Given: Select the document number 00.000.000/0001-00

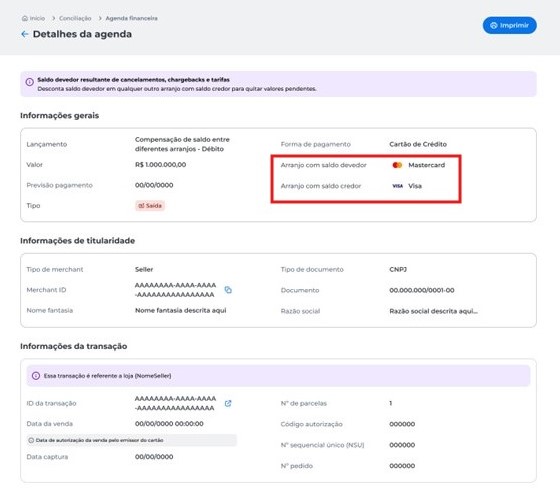Looking at the screenshot, I should 422,290.
